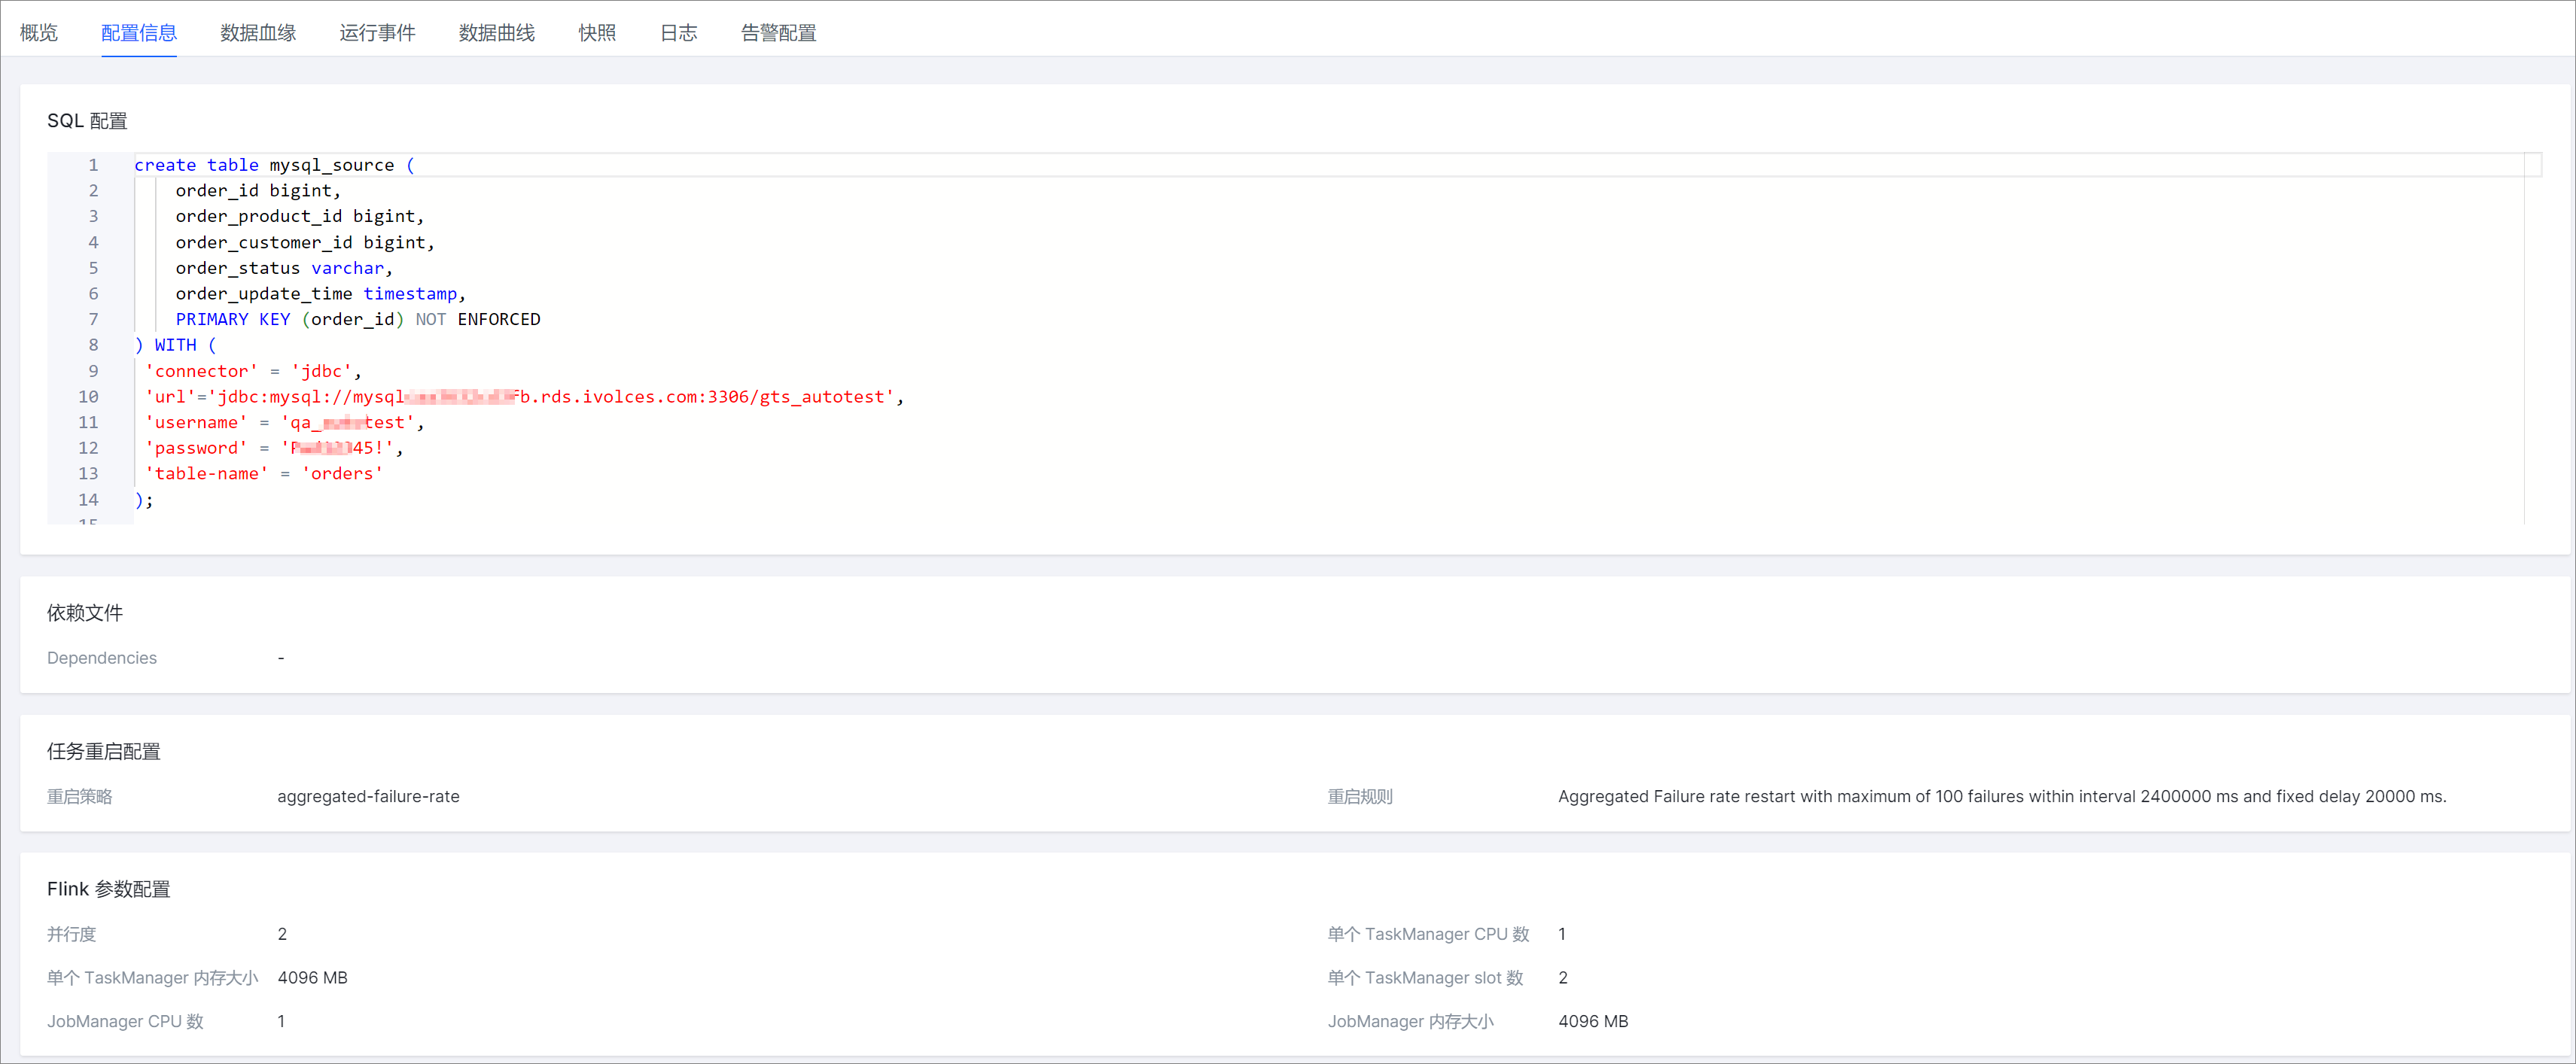Image resolution: width=2576 pixels, height=1064 pixels.
Task: Click the 'order_id bigint,' code line
Action: (258, 191)
